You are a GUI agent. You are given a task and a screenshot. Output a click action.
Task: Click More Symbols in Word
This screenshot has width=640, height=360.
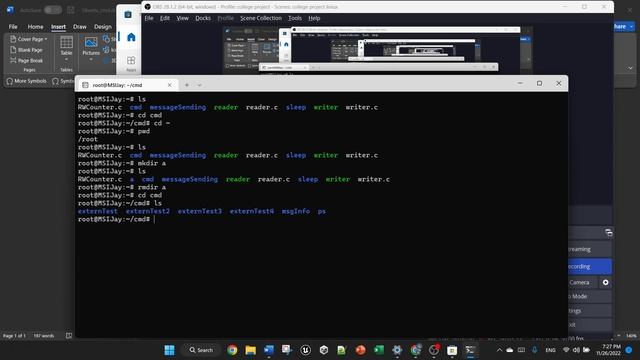(x=26, y=81)
